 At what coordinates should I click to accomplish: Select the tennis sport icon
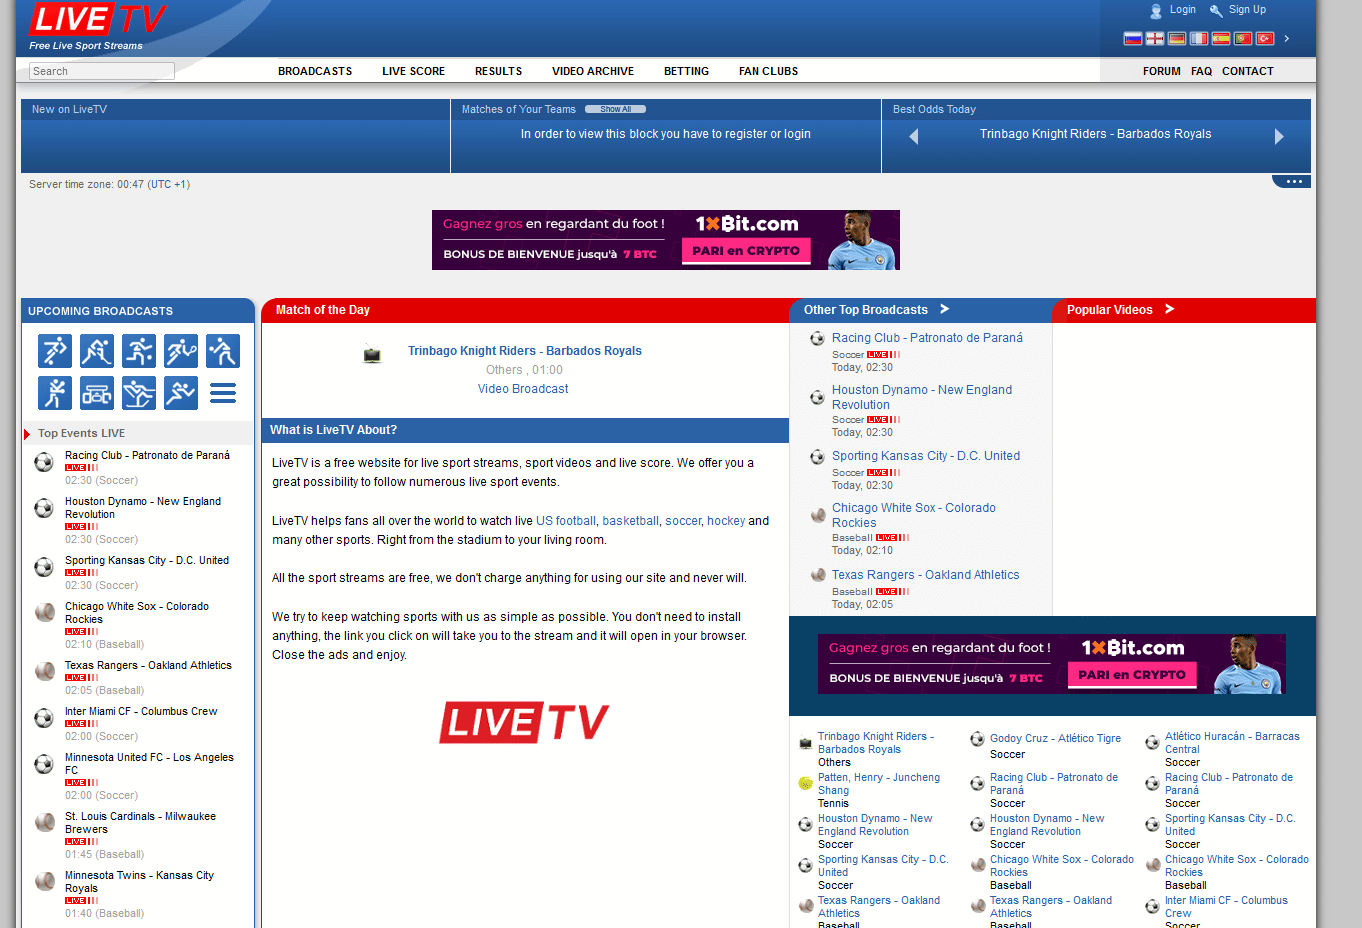pyautogui.click(x=181, y=351)
